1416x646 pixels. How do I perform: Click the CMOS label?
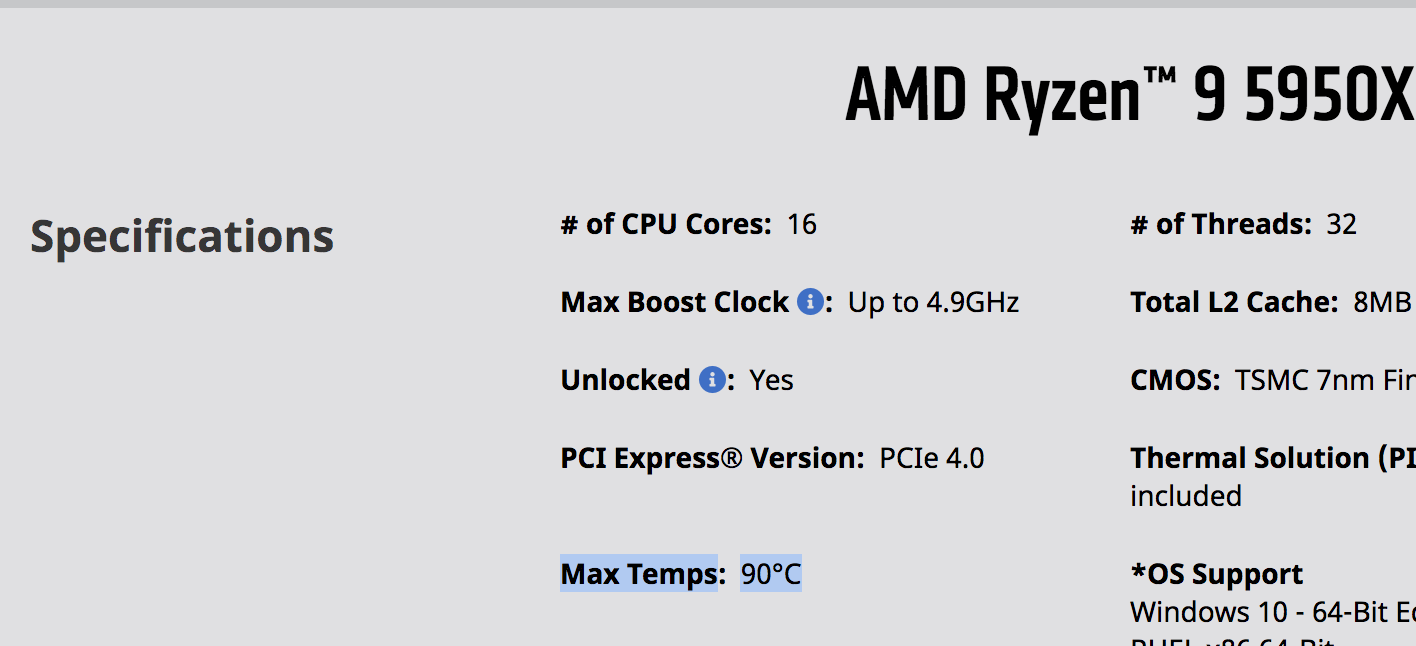1175,379
